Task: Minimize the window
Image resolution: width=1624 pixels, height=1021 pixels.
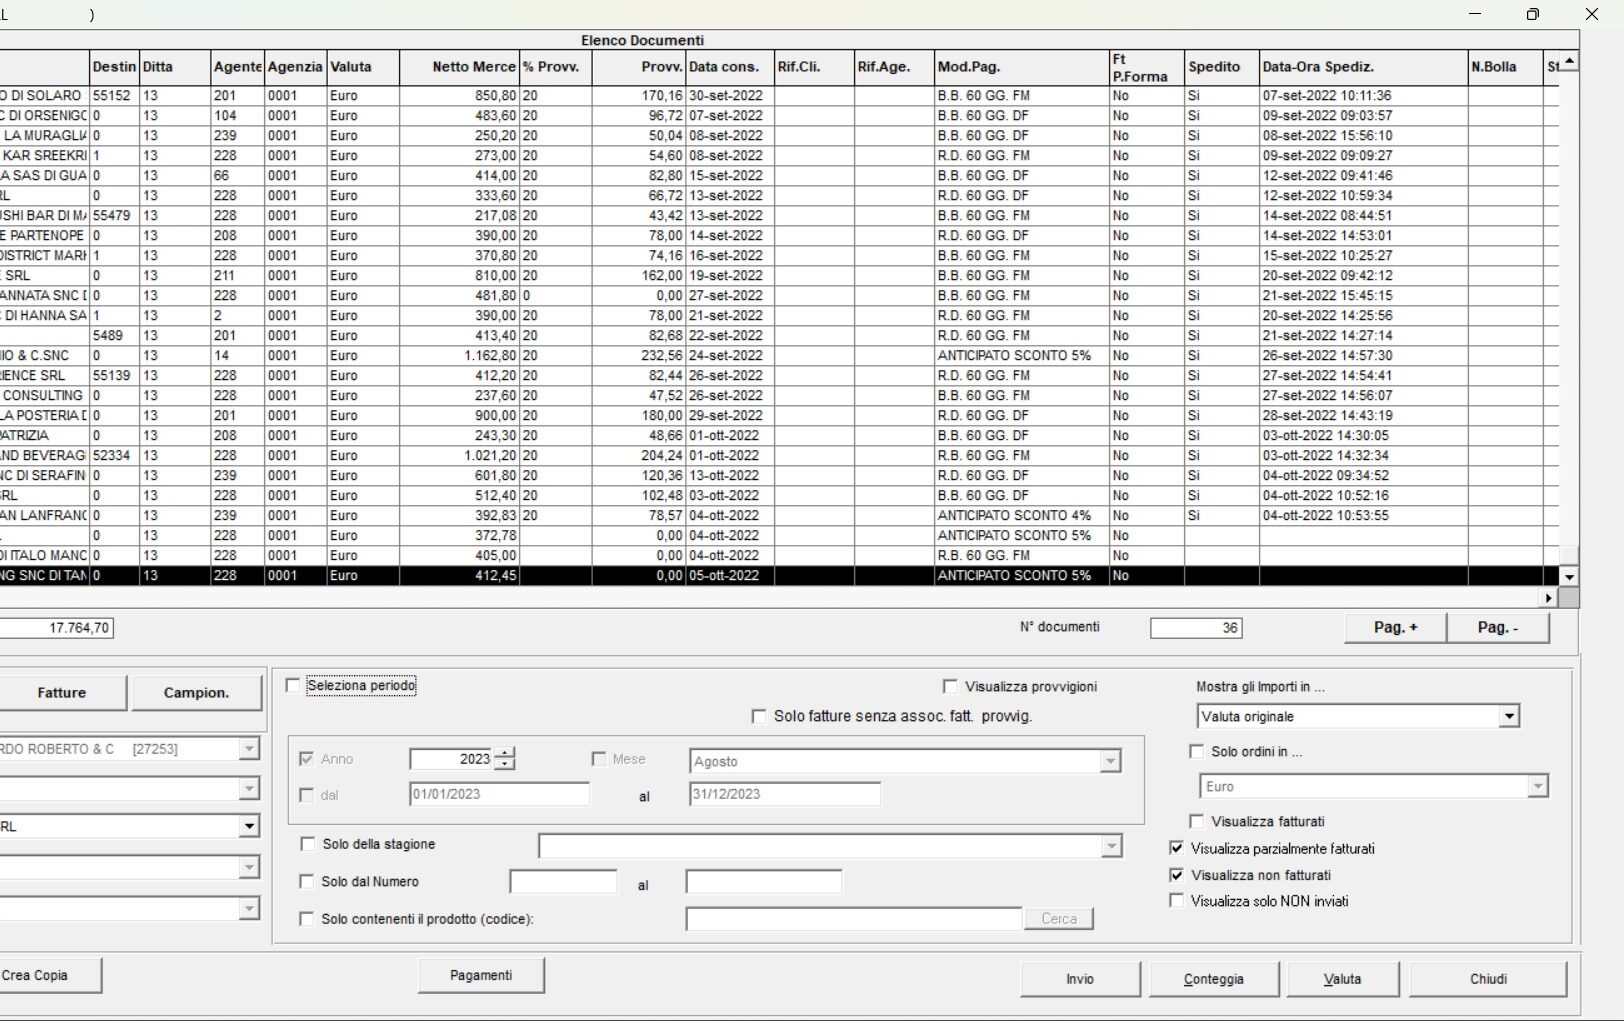Action: (1475, 14)
